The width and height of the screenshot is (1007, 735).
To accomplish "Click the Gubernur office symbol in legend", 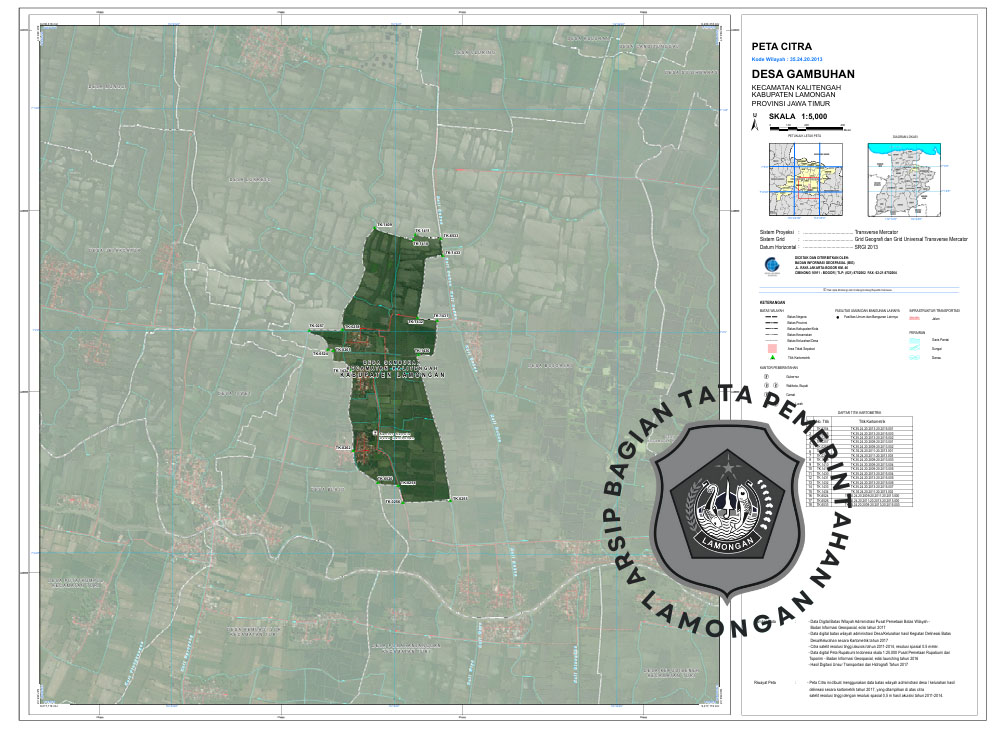I will tap(768, 375).
